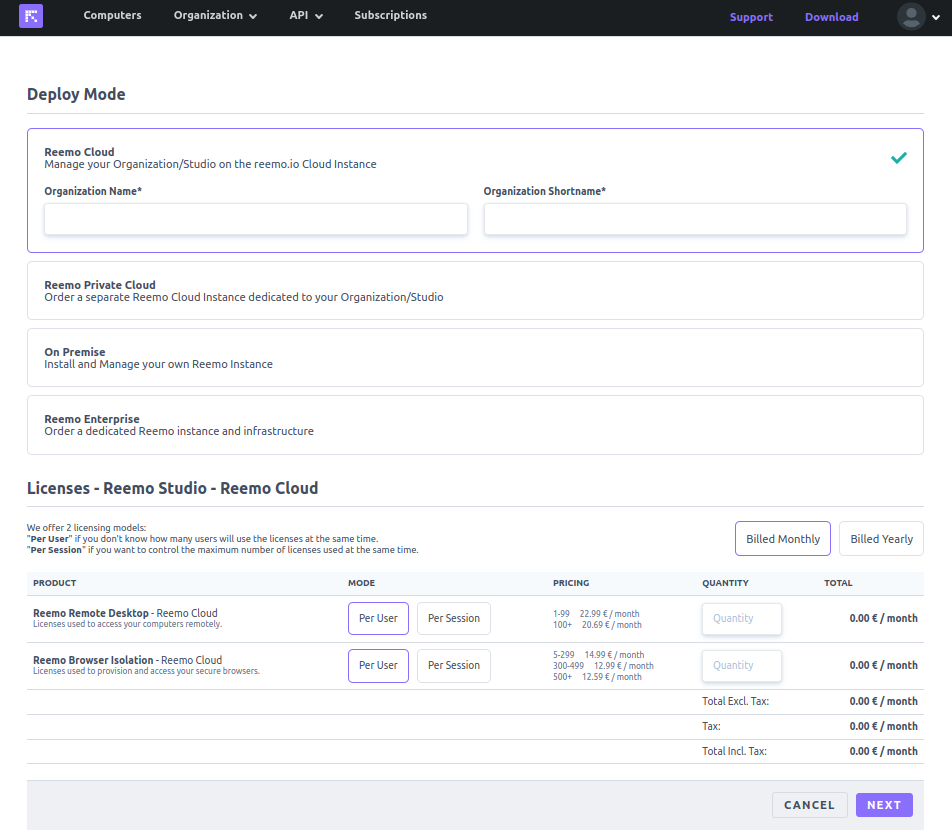Select Per User for Reemo Remote Desktop
Image resolution: width=952 pixels, height=839 pixels.
(378, 618)
